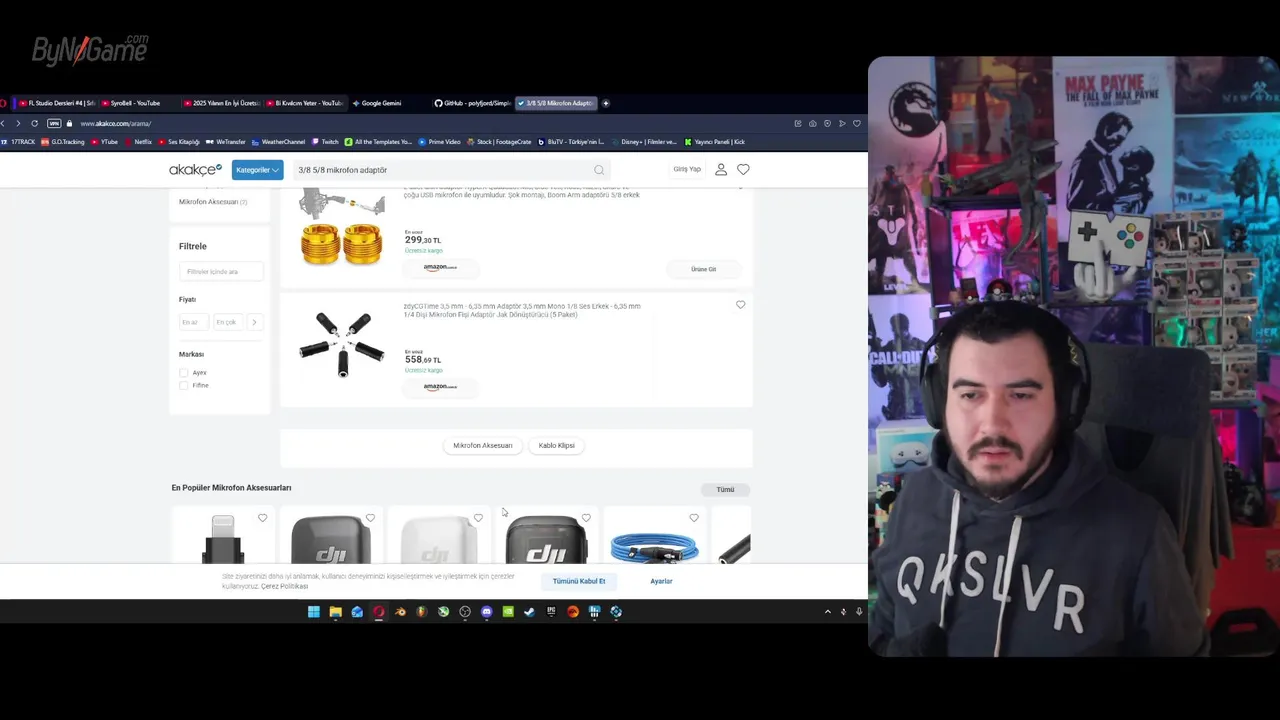Favorite the blue cable item

(694, 518)
